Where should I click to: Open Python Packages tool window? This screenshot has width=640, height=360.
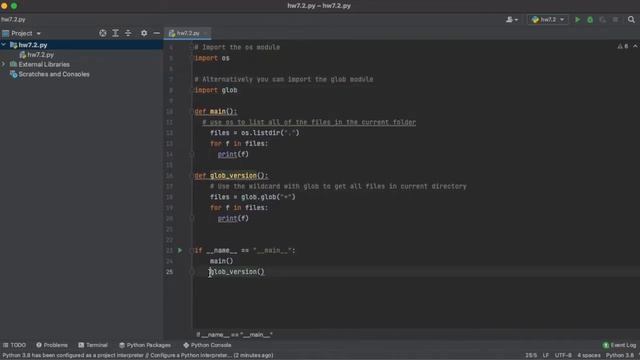[145, 345]
